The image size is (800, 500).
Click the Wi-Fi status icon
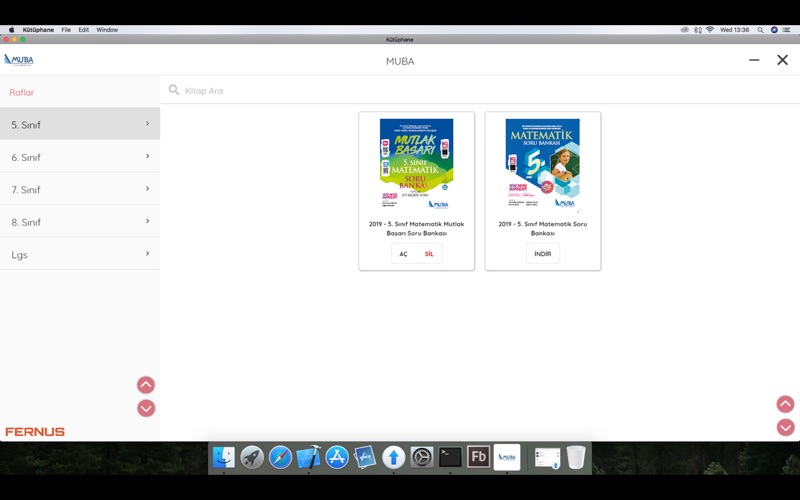point(710,30)
